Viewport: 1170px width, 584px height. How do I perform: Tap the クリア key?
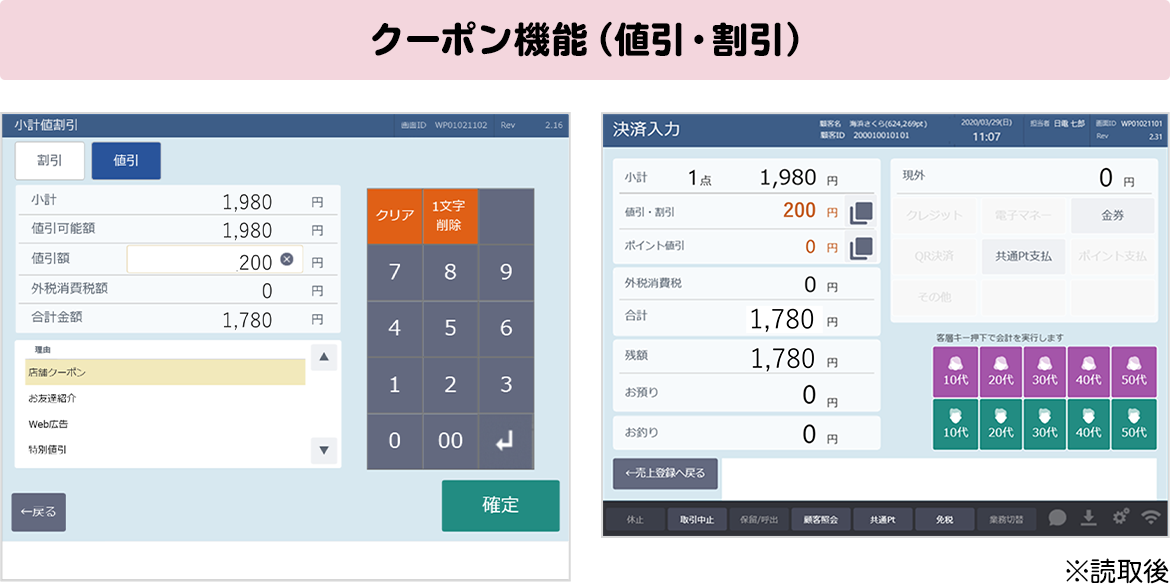click(395, 216)
